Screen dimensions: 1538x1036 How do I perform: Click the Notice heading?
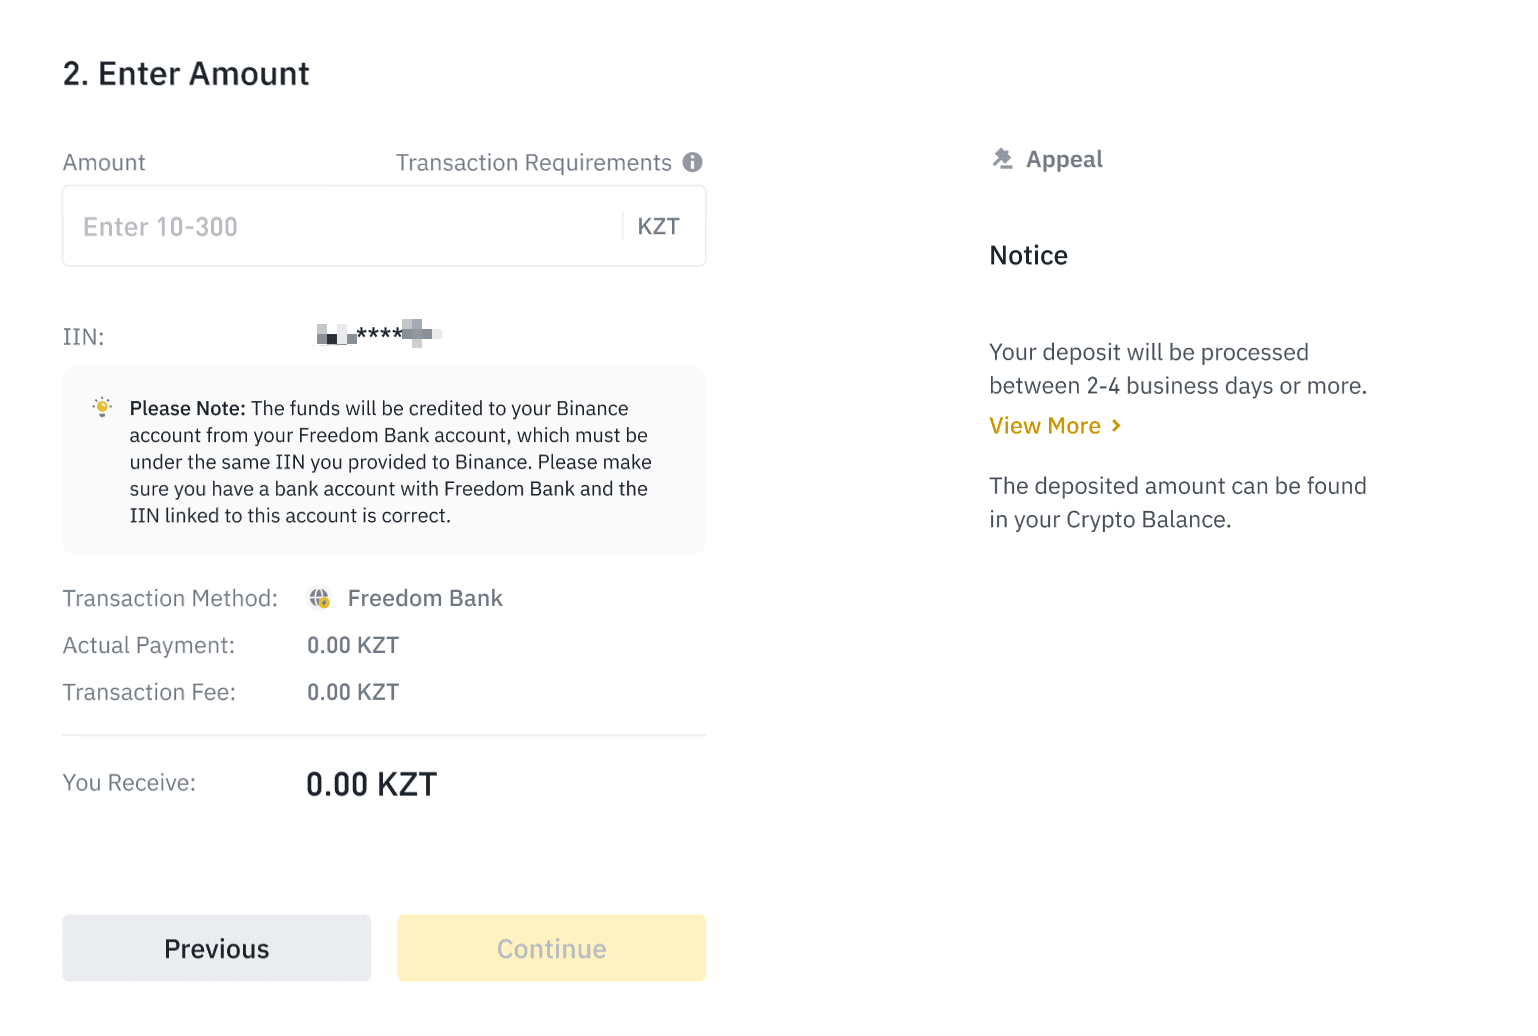tap(1028, 256)
